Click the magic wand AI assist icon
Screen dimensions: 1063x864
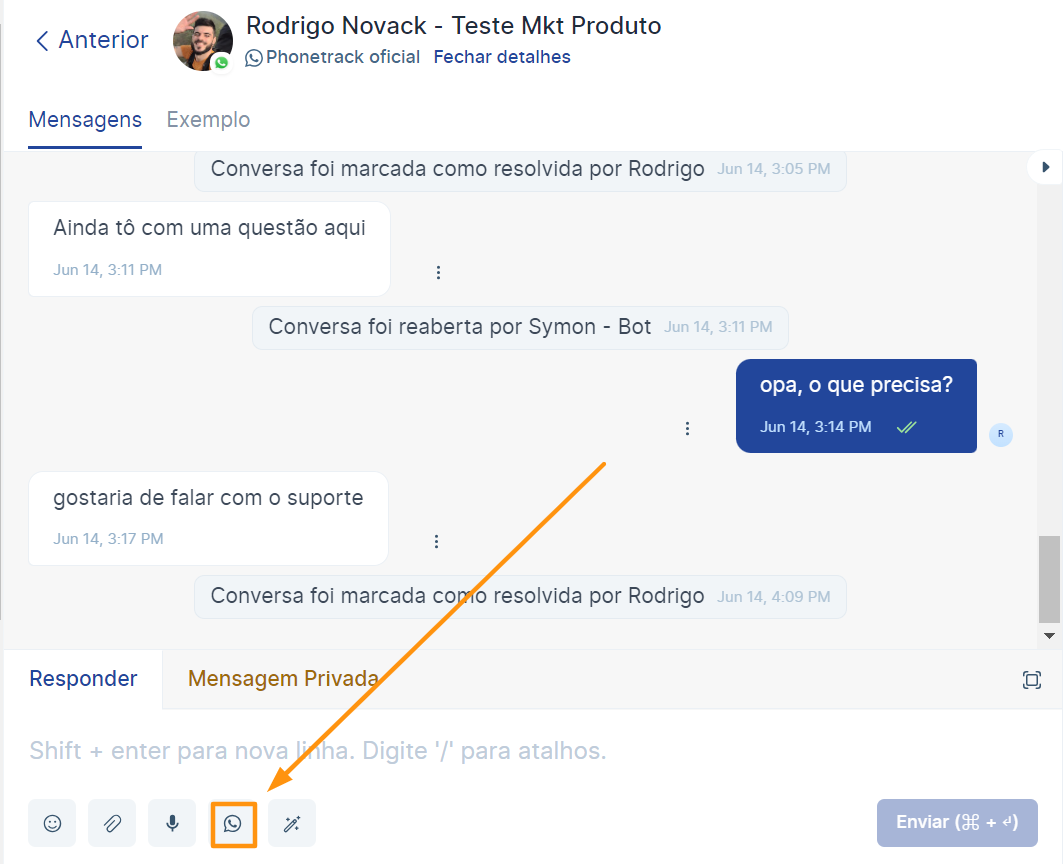[x=292, y=823]
